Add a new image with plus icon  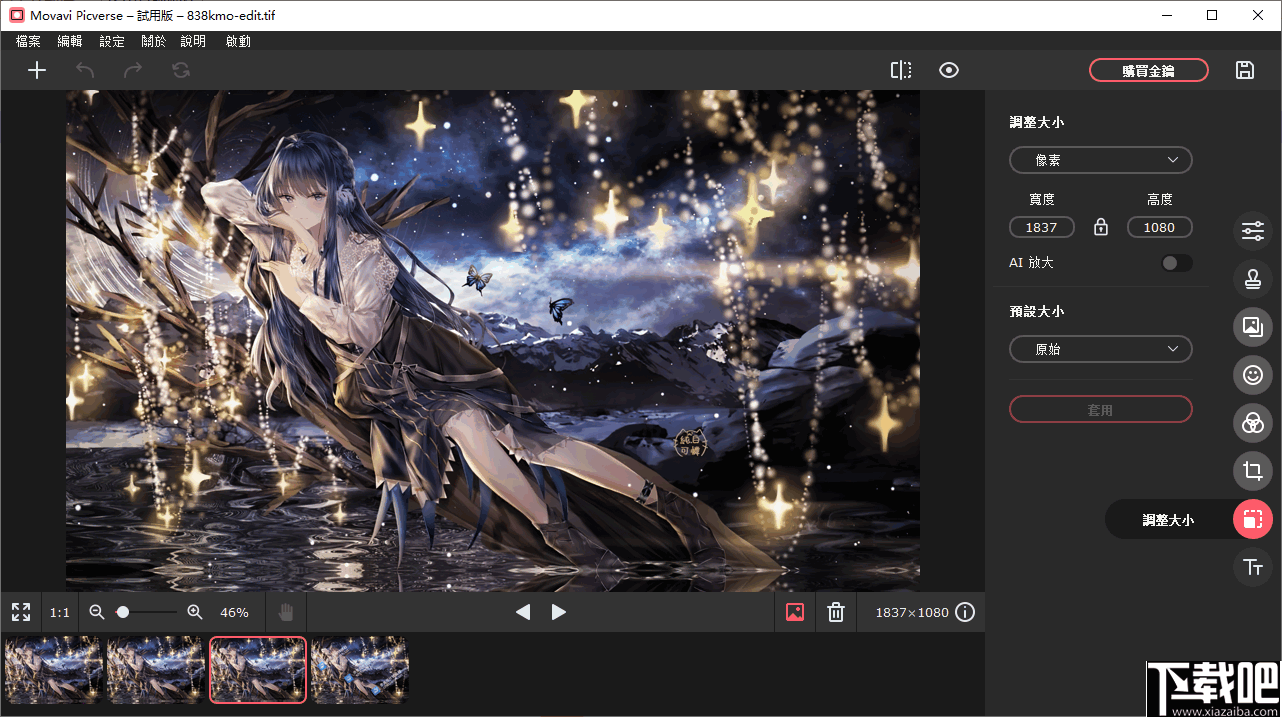click(x=37, y=70)
